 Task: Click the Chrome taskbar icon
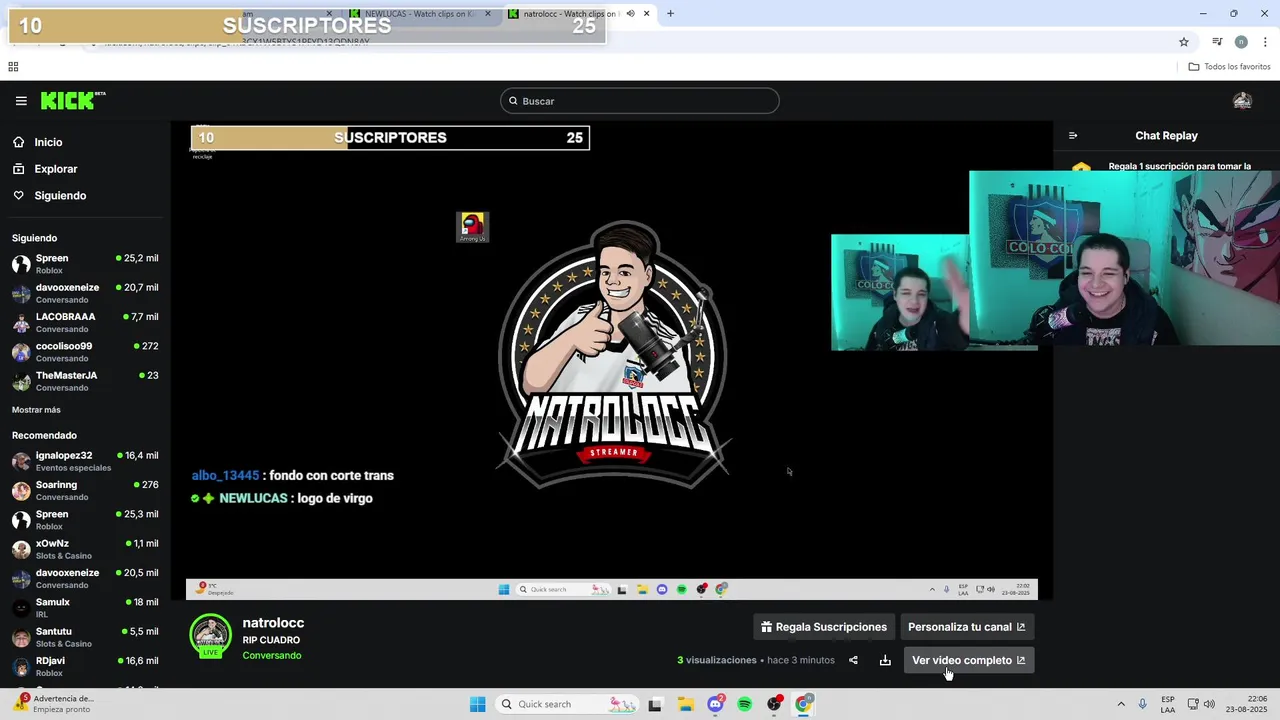pos(804,704)
